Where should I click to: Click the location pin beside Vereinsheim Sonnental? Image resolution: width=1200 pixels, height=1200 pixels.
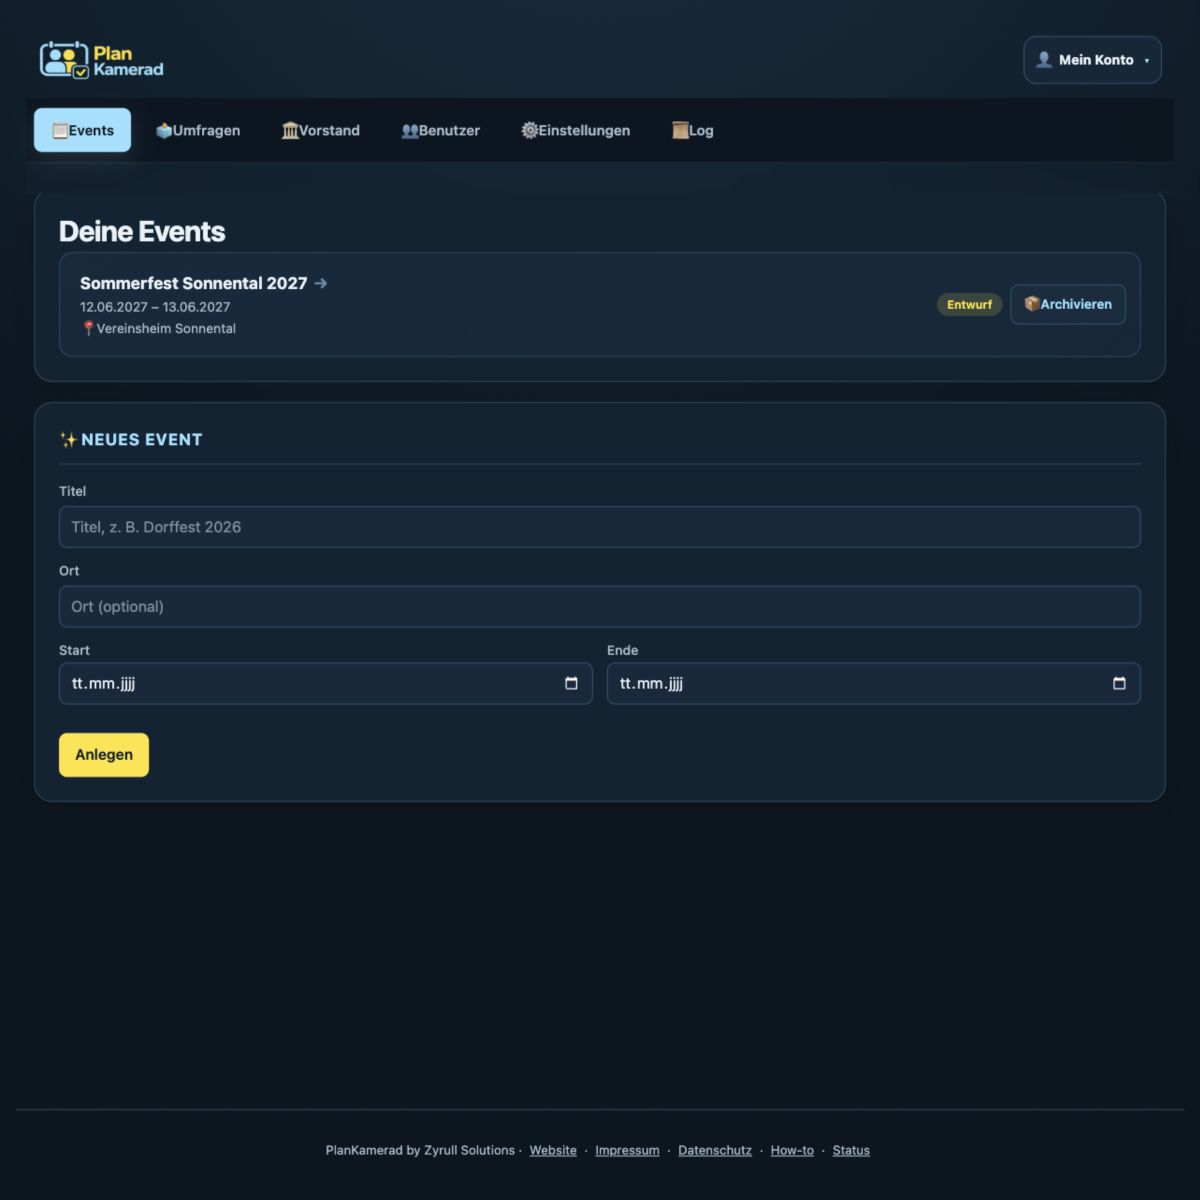coord(88,329)
